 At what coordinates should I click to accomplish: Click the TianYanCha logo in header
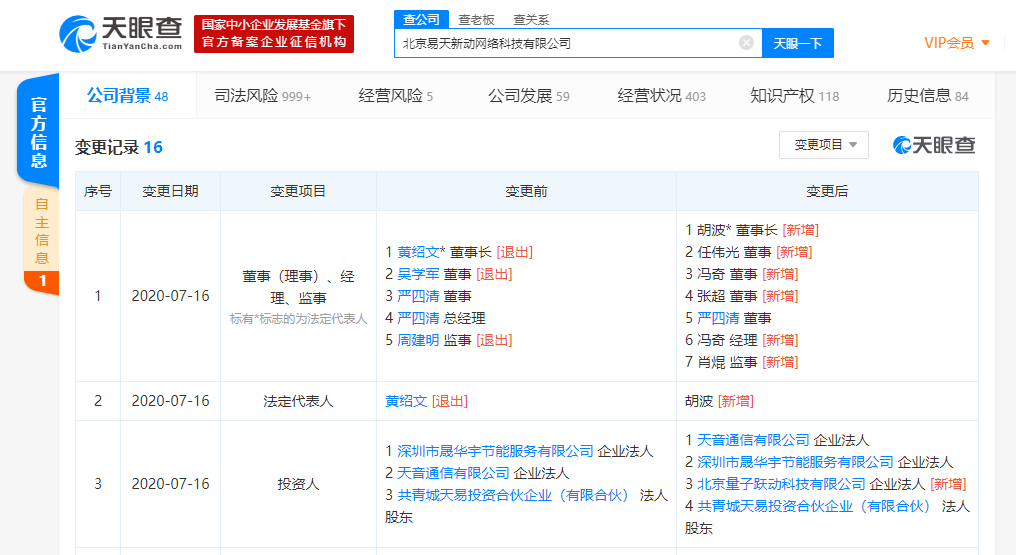pyautogui.click(x=121, y=34)
